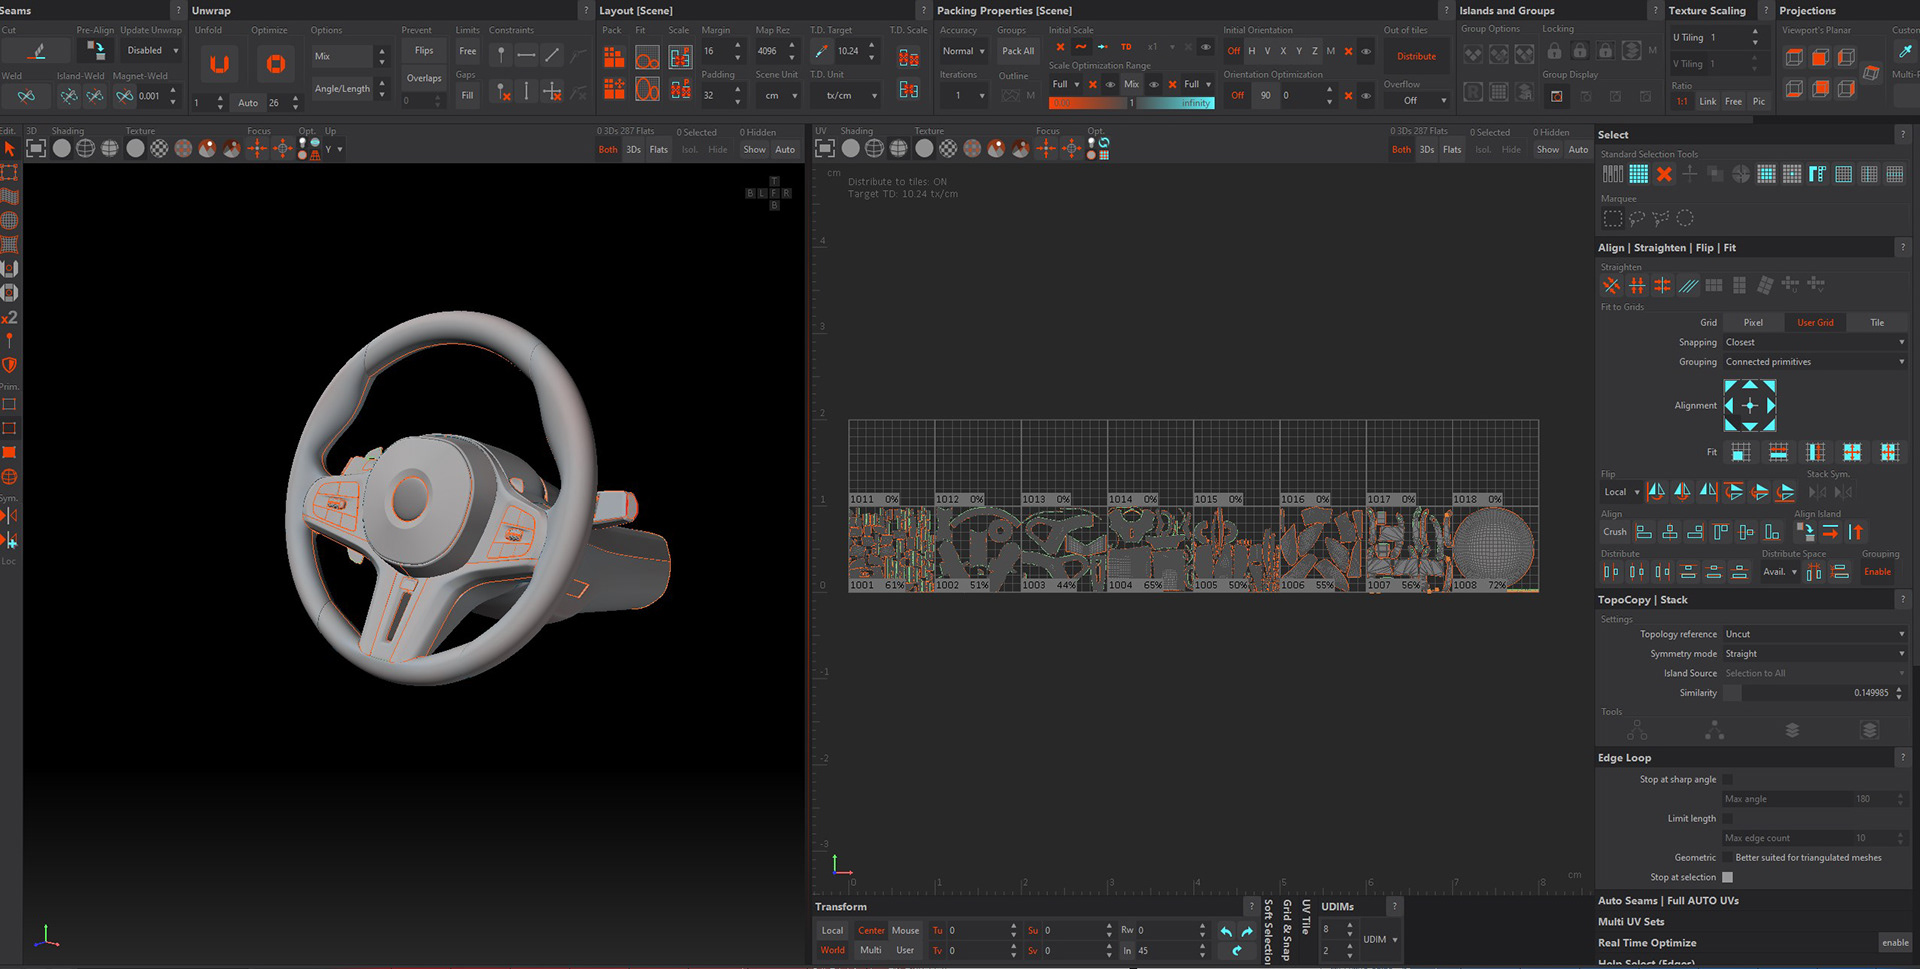
Task: Click the Pack islands icon
Action: [614, 58]
